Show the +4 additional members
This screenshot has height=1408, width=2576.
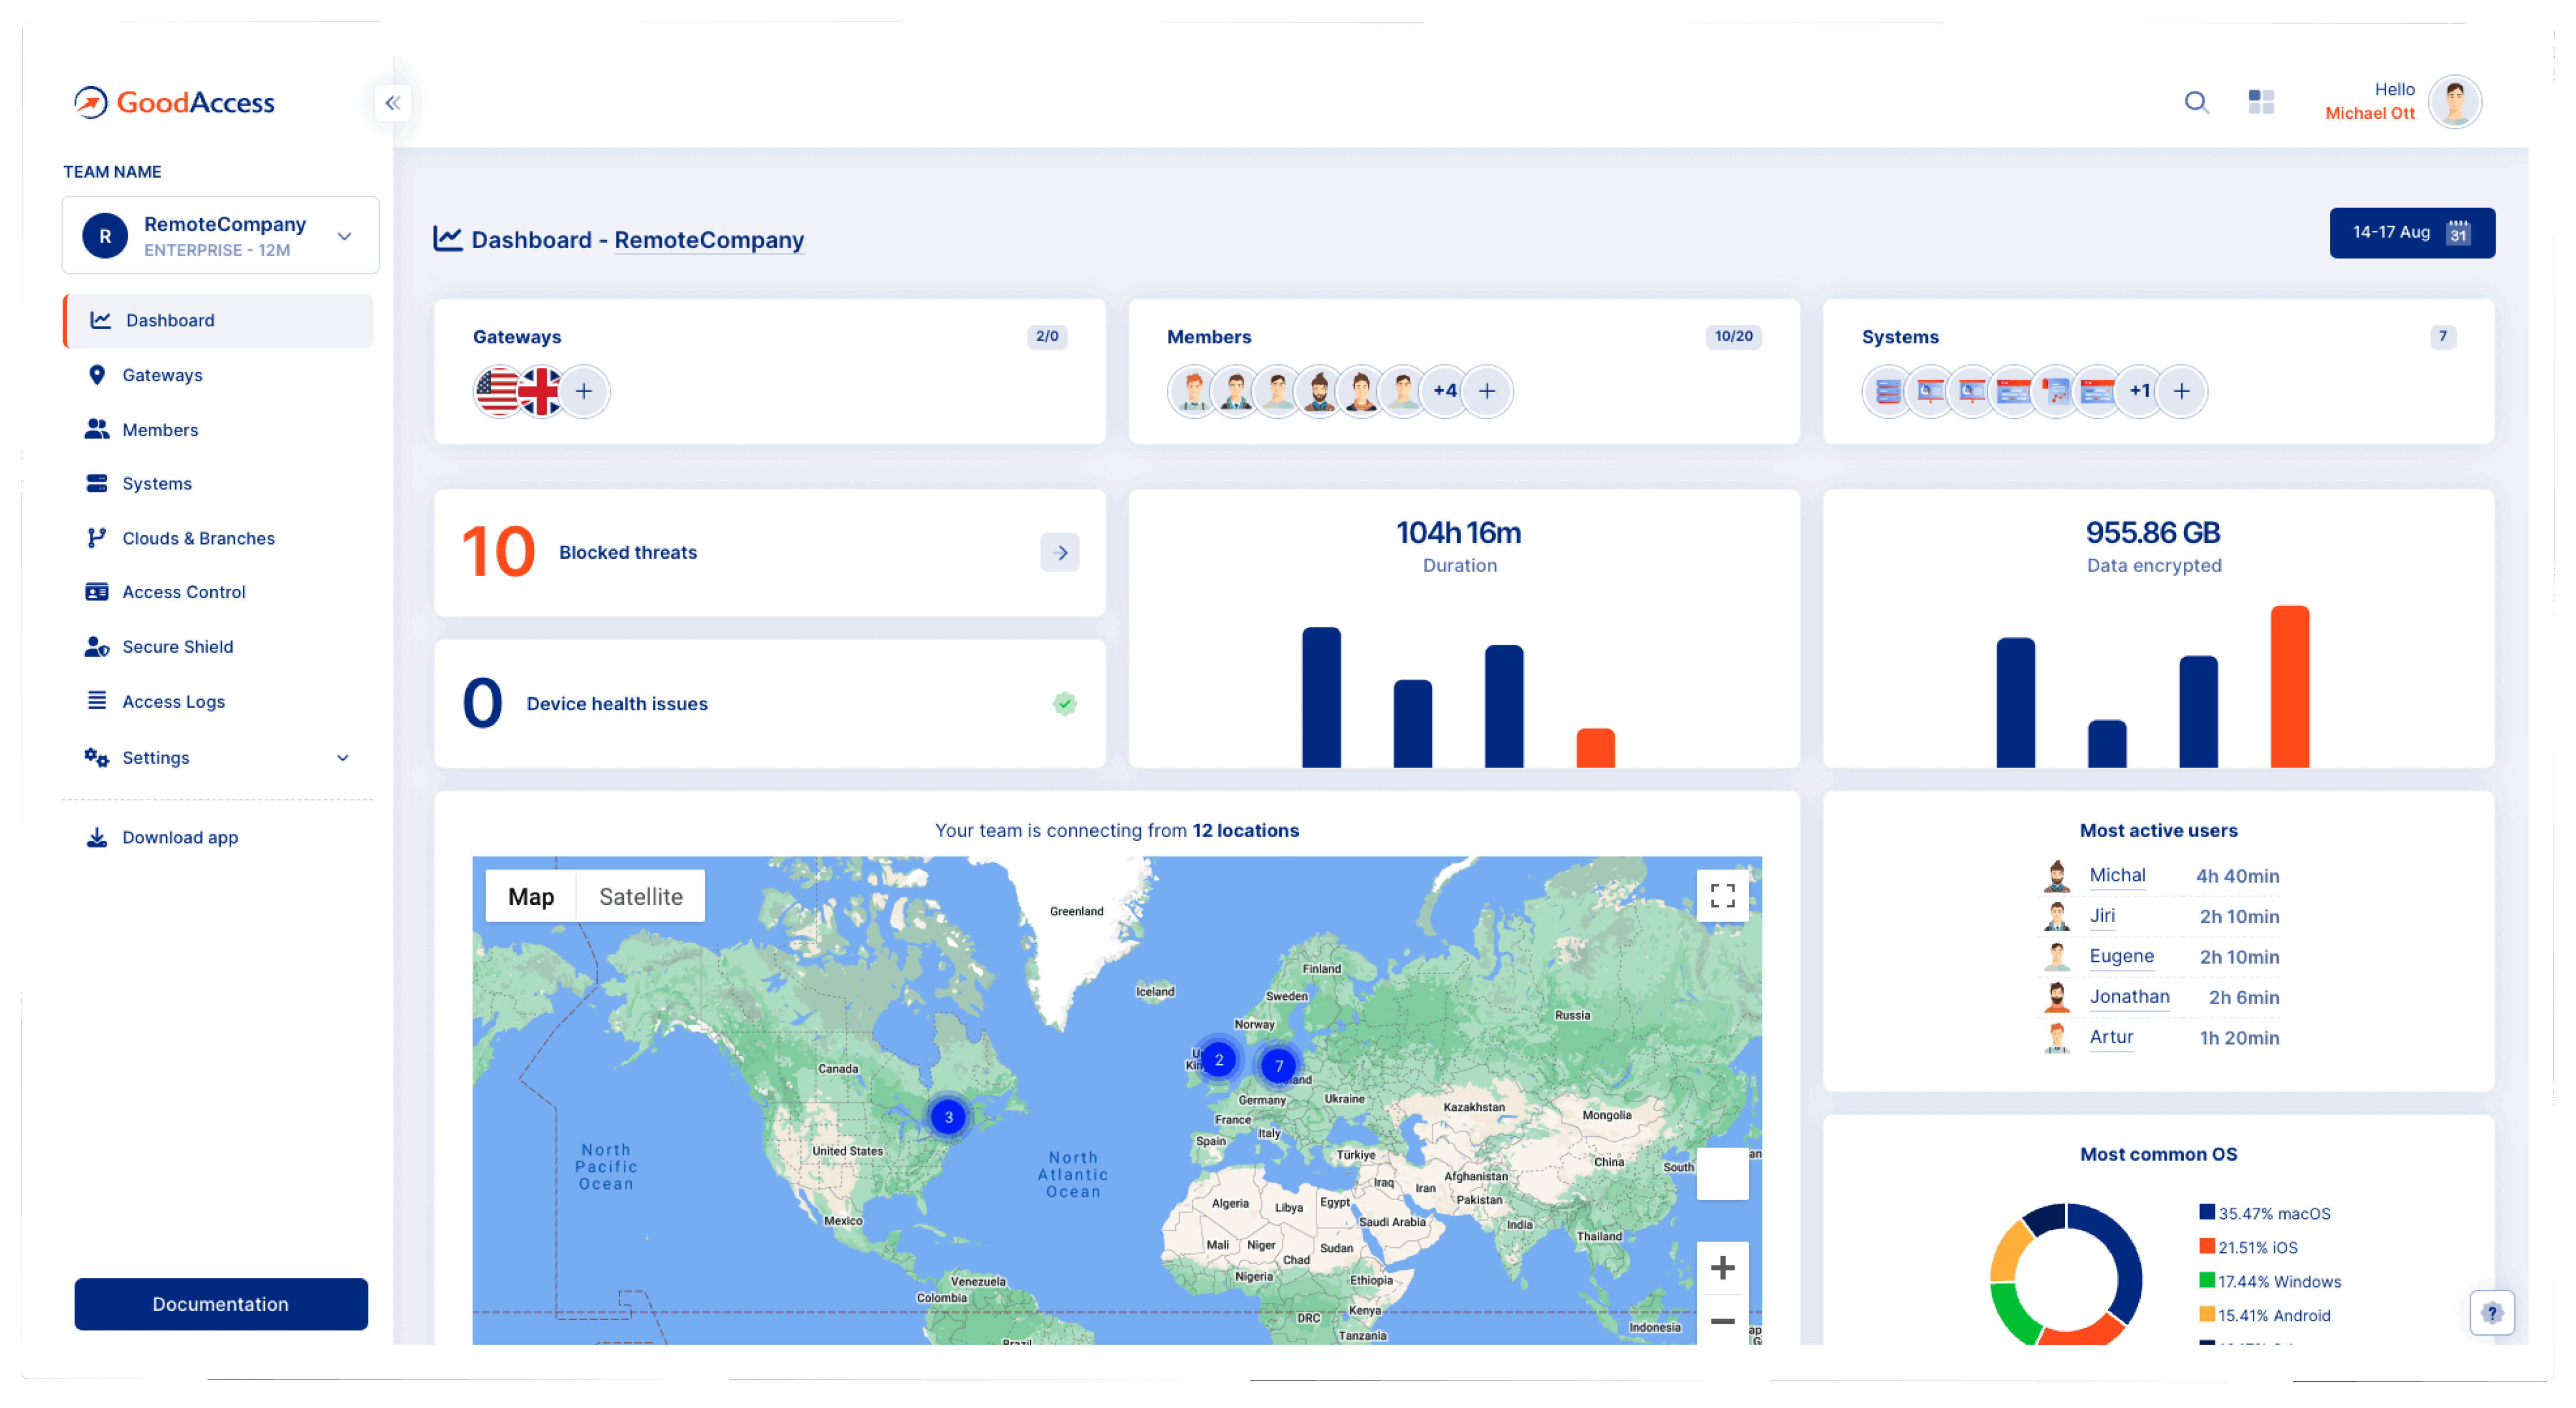[1444, 391]
